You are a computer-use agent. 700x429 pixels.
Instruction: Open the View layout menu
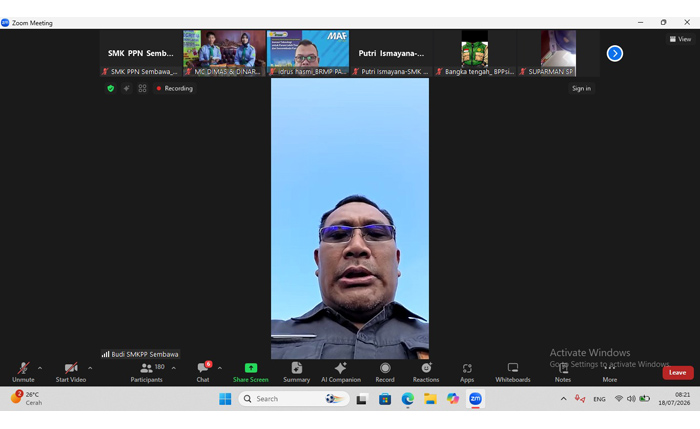pyautogui.click(x=680, y=39)
